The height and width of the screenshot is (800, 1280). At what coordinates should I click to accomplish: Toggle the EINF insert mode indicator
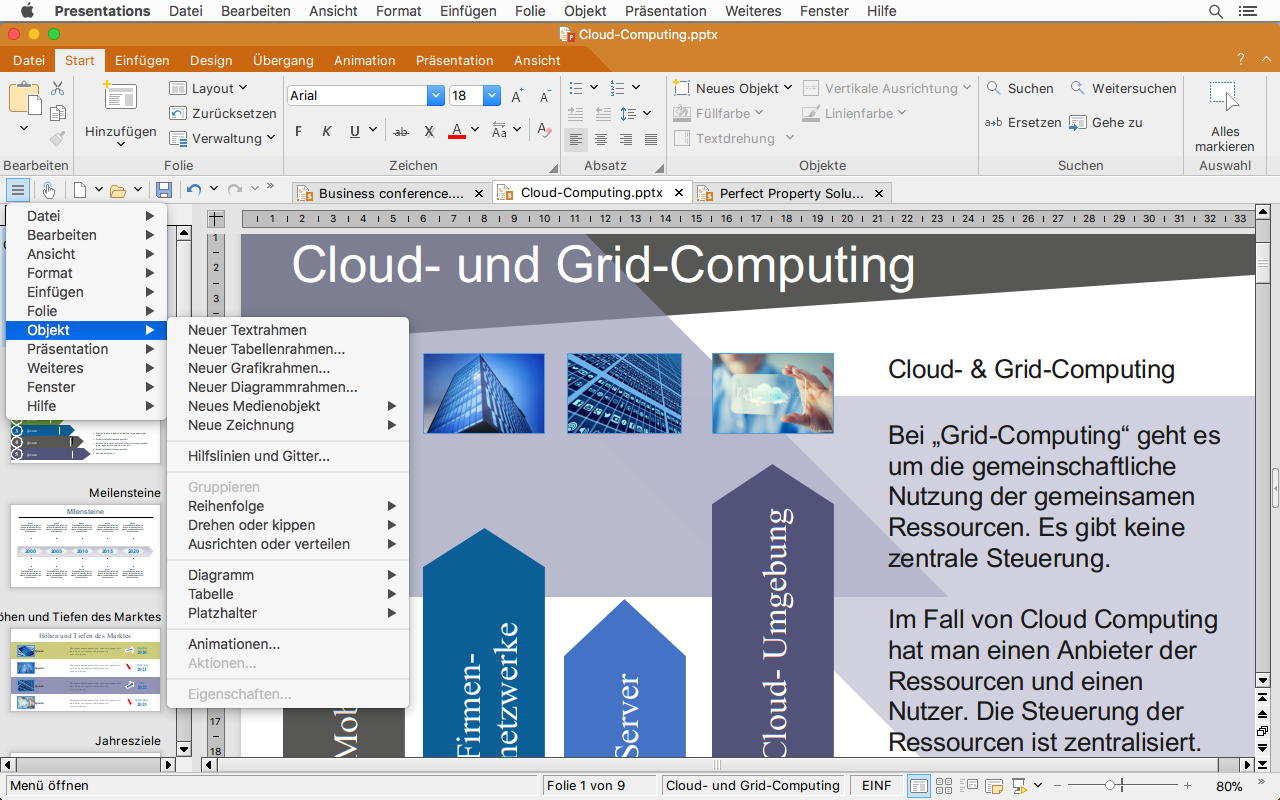(x=876, y=786)
